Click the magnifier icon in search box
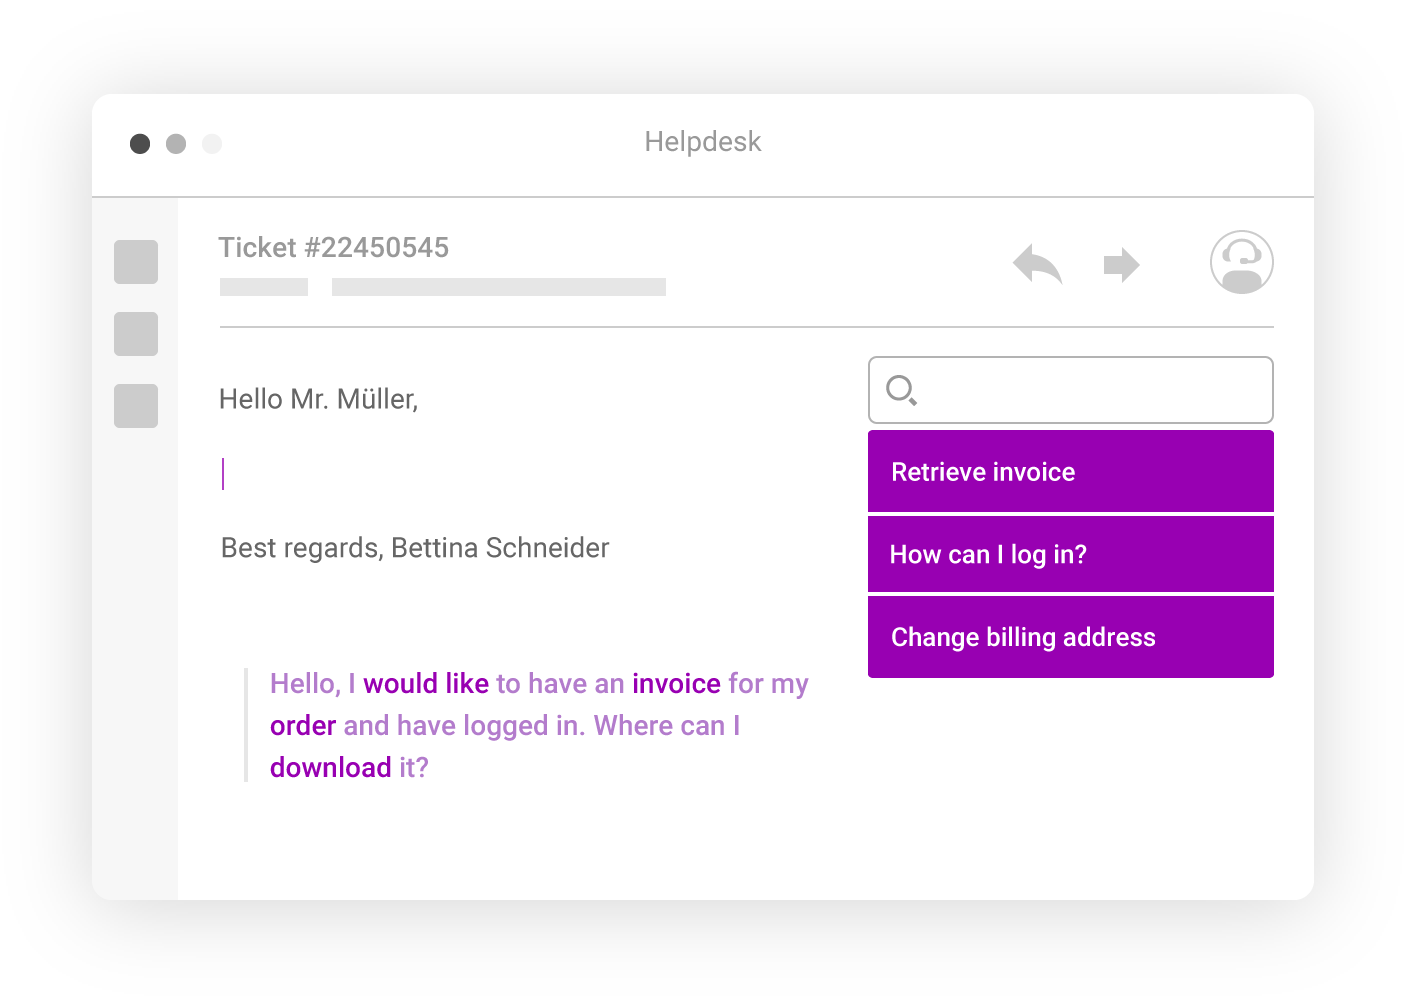 pos(902,390)
